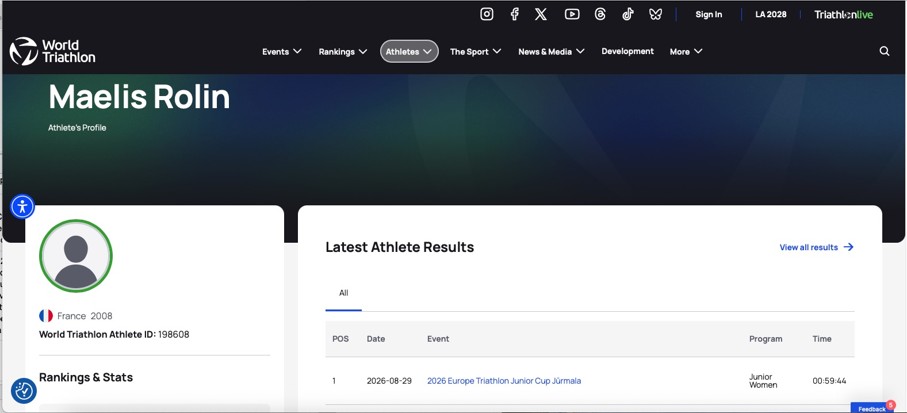Open View all results link
The image size is (907, 413).
pos(816,247)
